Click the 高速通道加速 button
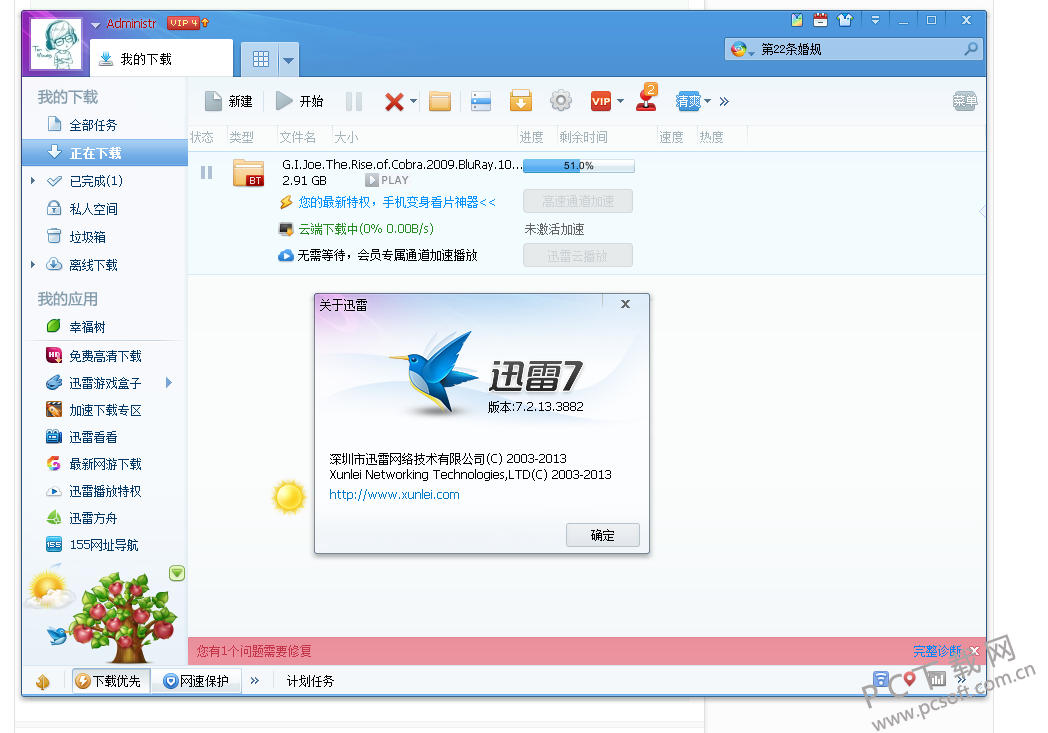1048x733 pixels. coord(578,201)
